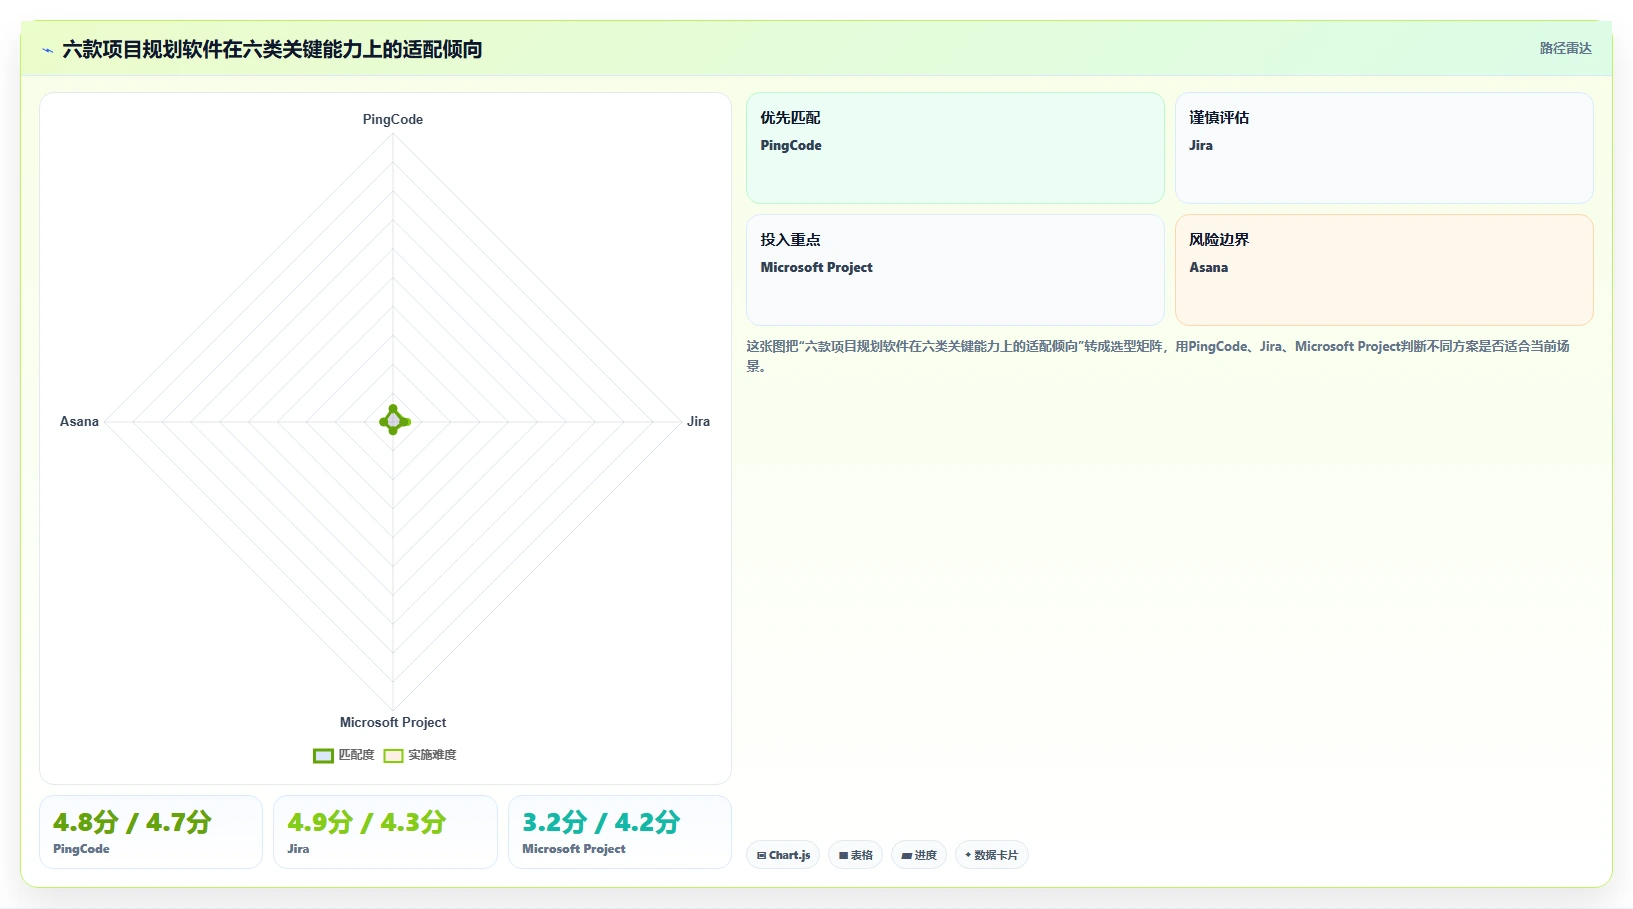Click the 实施难度 light green legend swatch
Image resolution: width=1633 pixels, height=909 pixels.
394,756
